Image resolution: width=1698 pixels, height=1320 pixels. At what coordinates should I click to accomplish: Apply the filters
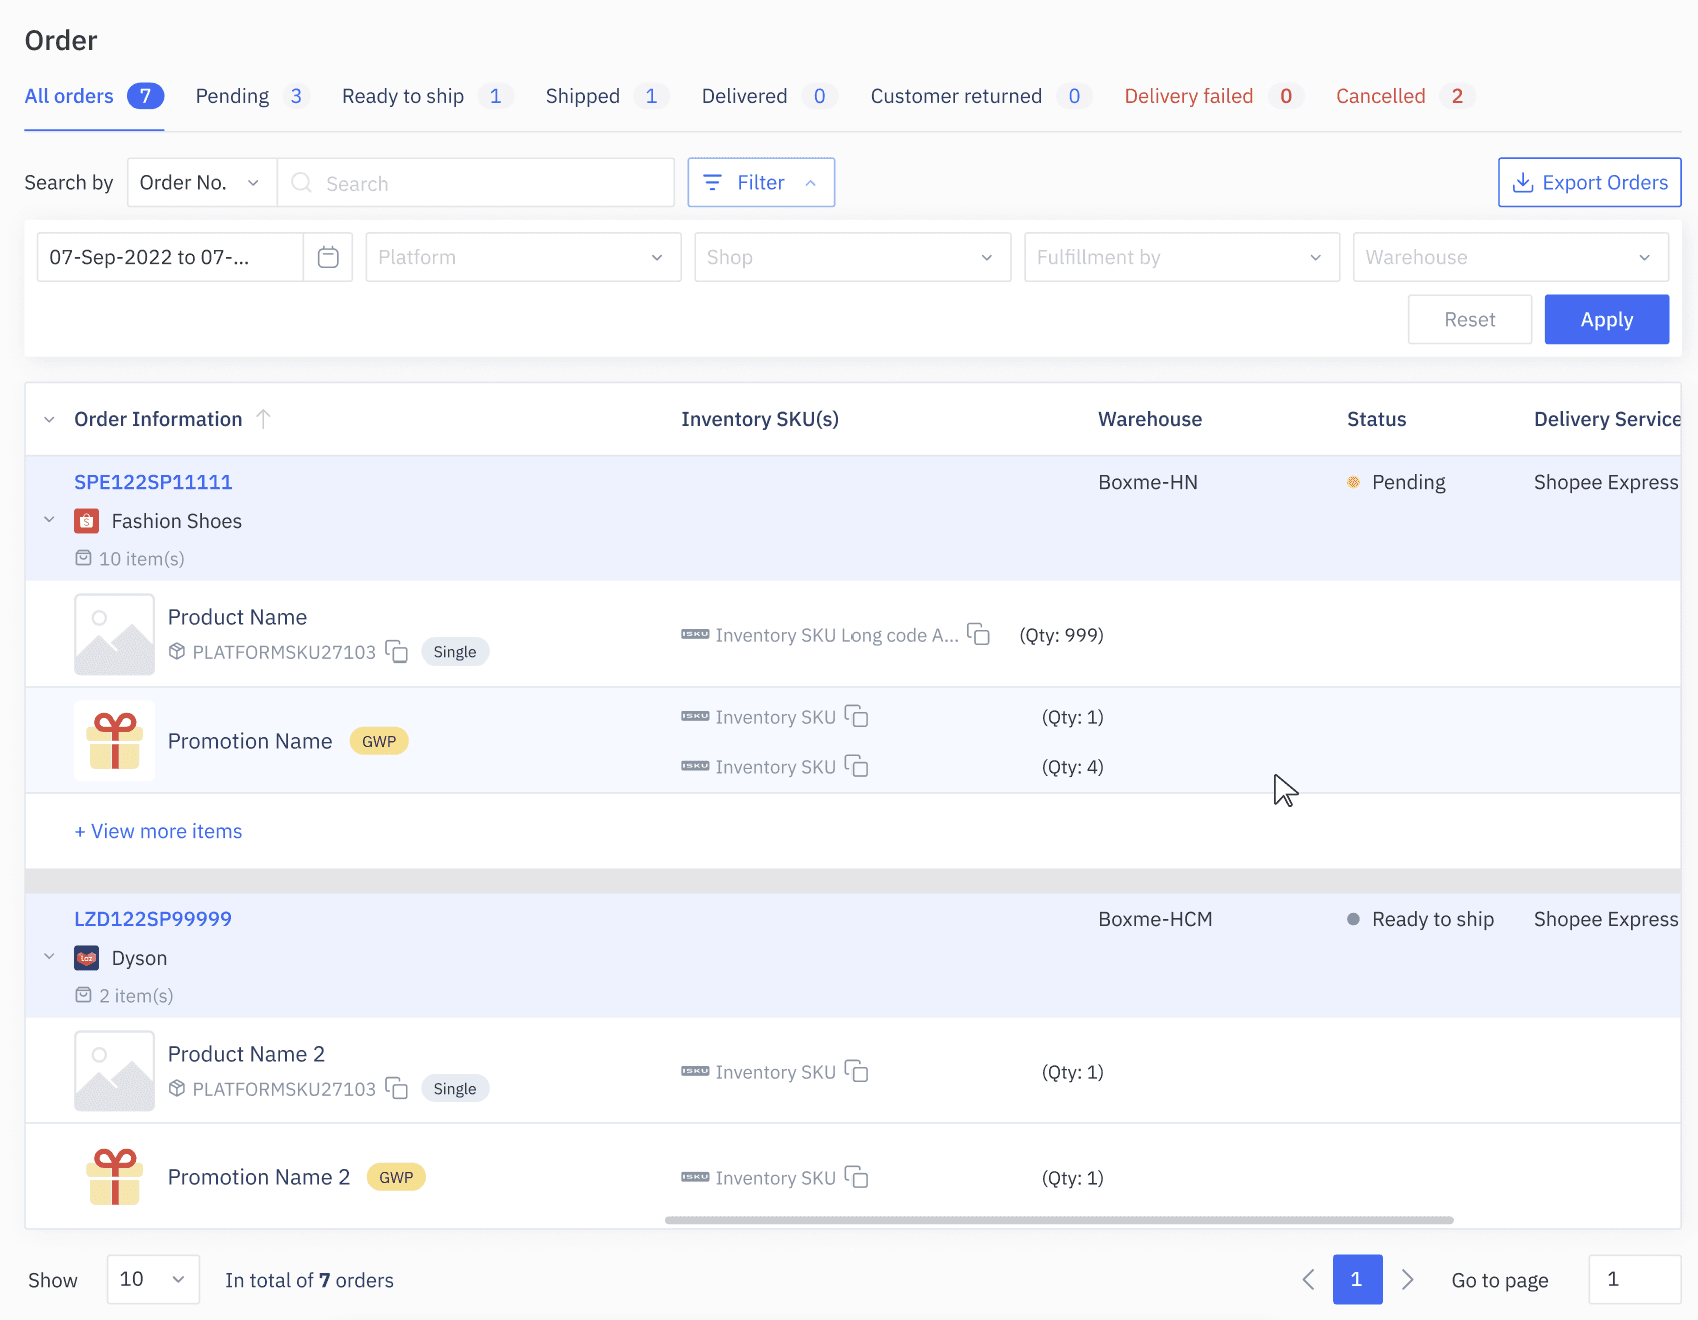[x=1607, y=320]
